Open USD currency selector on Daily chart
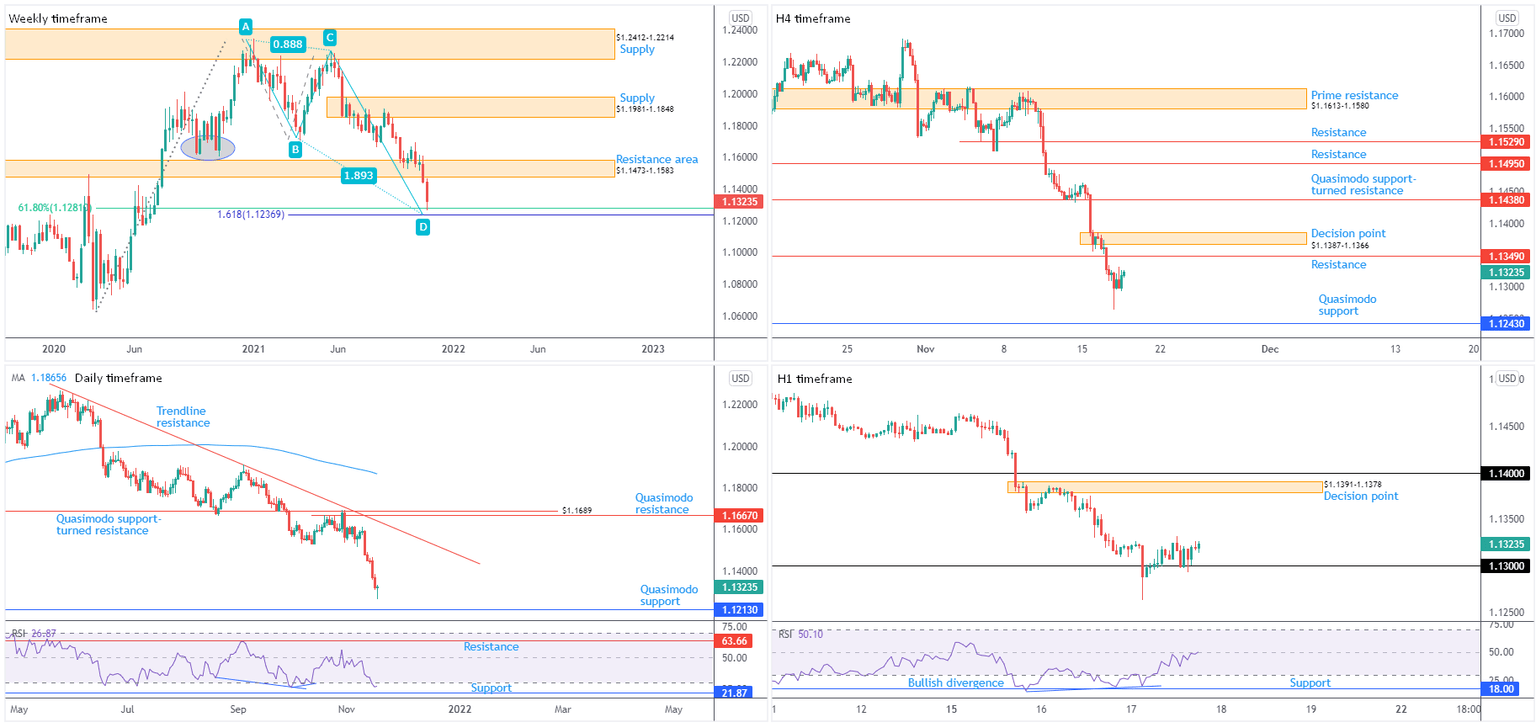This screenshot has width=1536, height=727. coord(740,378)
